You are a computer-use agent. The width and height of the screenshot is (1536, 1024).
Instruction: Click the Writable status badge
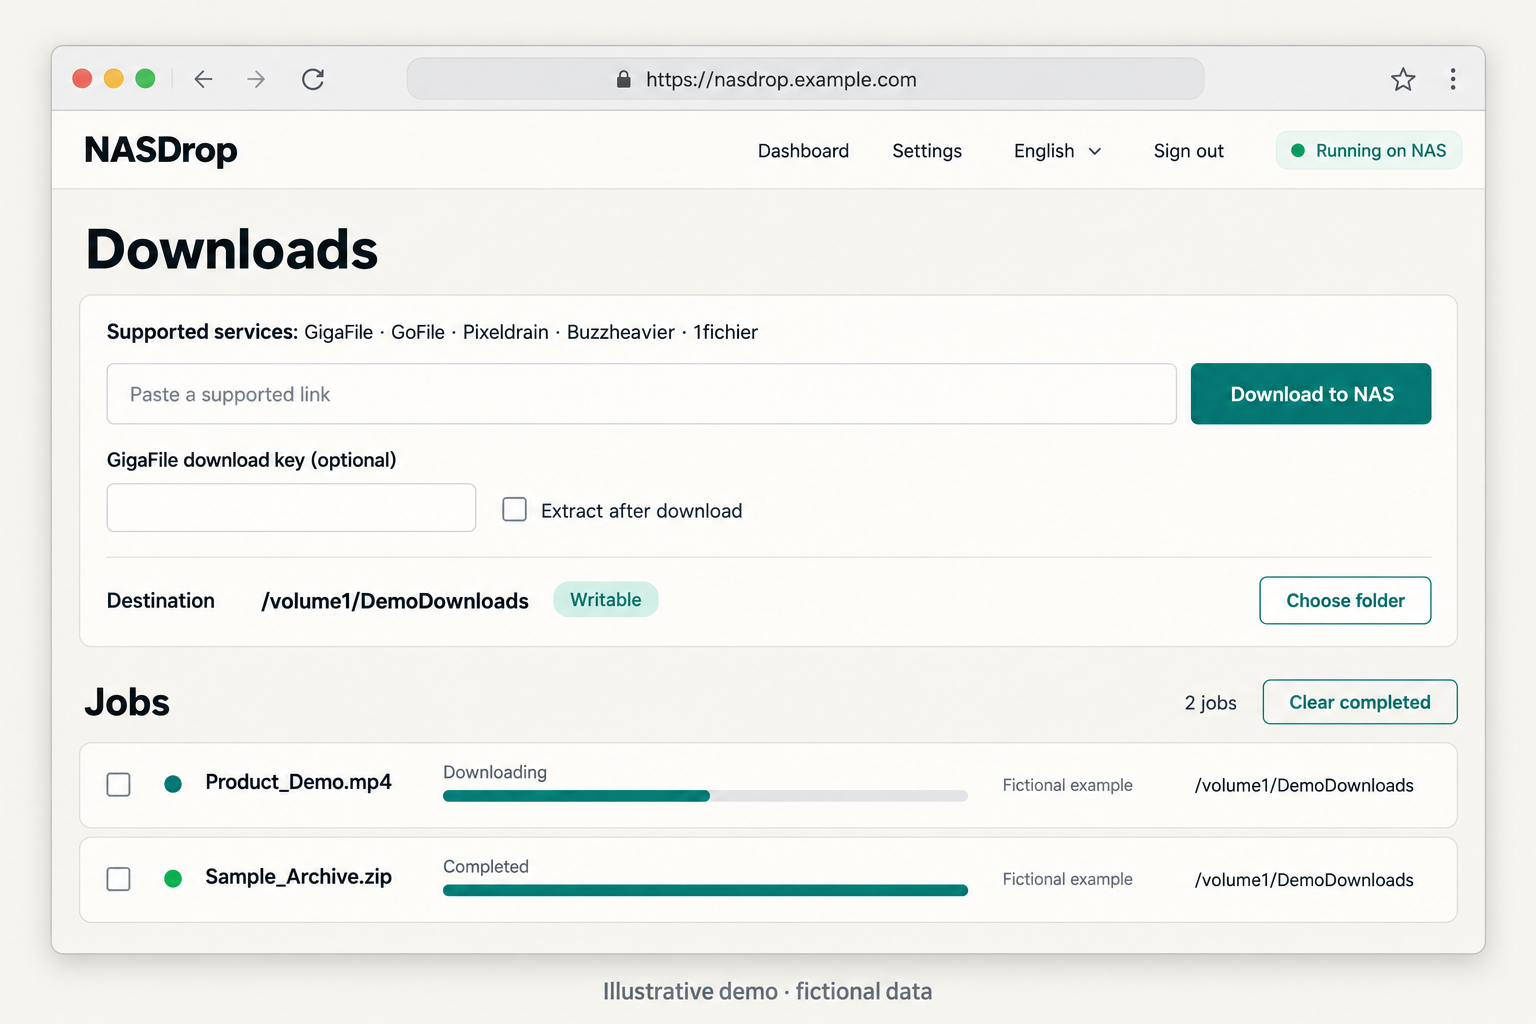pos(606,600)
